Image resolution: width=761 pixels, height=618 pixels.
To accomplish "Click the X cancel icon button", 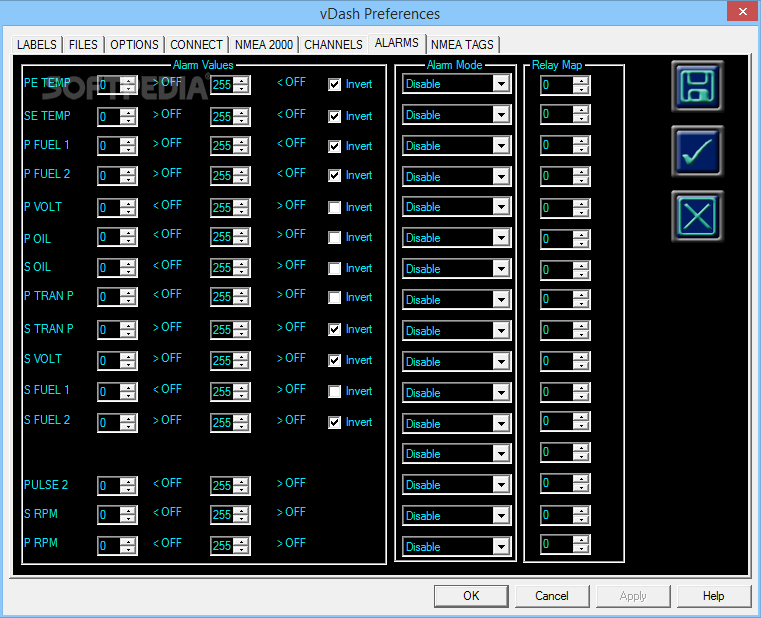I will [x=697, y=216].
